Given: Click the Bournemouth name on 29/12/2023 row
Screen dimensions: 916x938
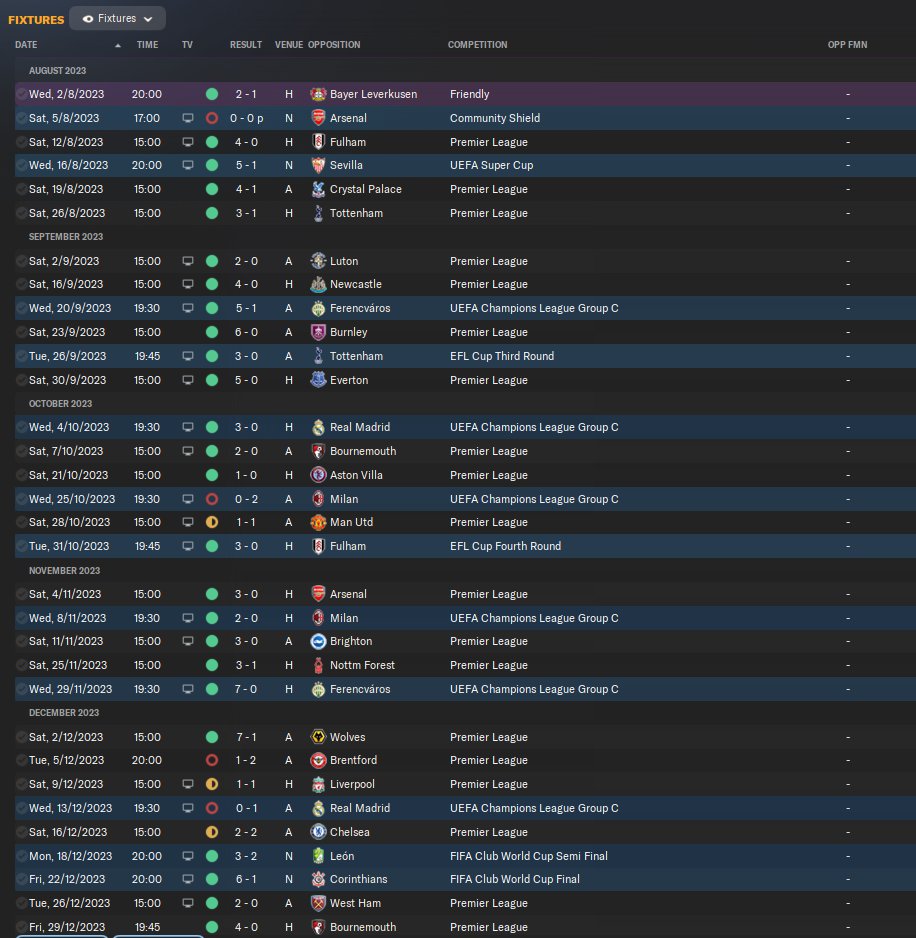Looking at the screenshot, I should click(363, 927).
